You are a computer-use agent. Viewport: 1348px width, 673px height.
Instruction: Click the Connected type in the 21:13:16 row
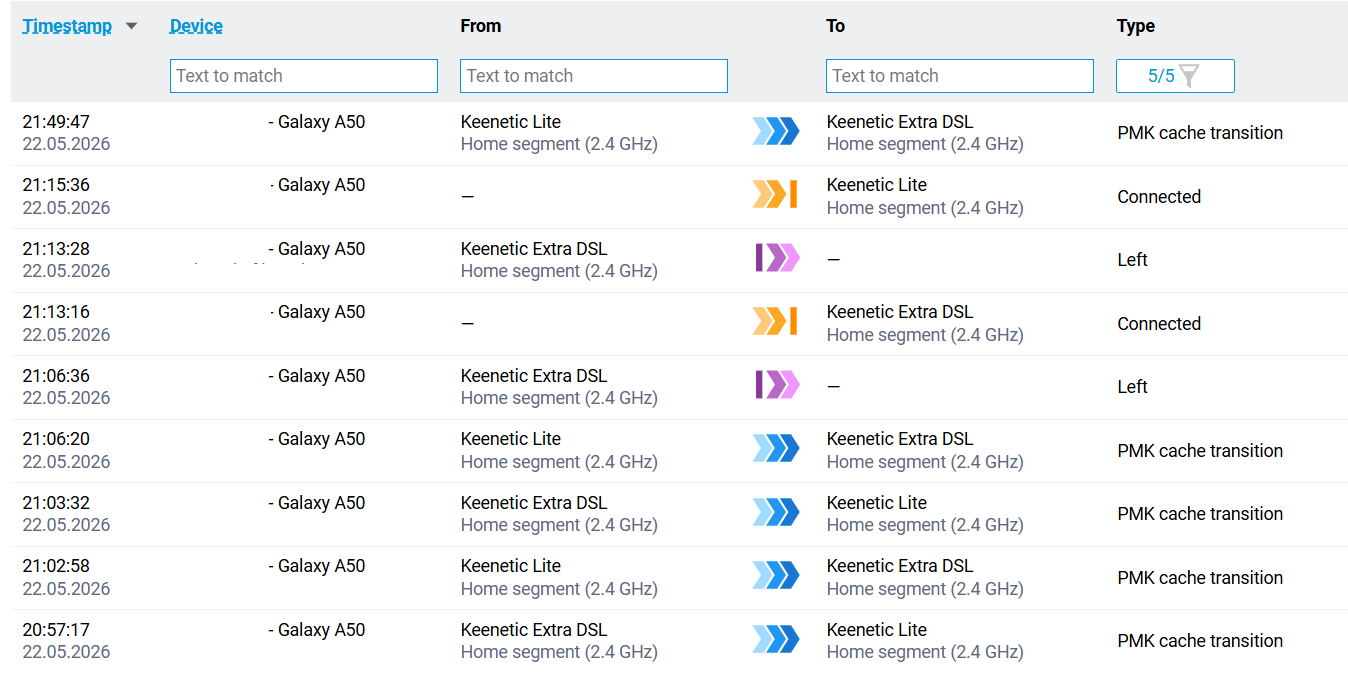click(1159, 324)
